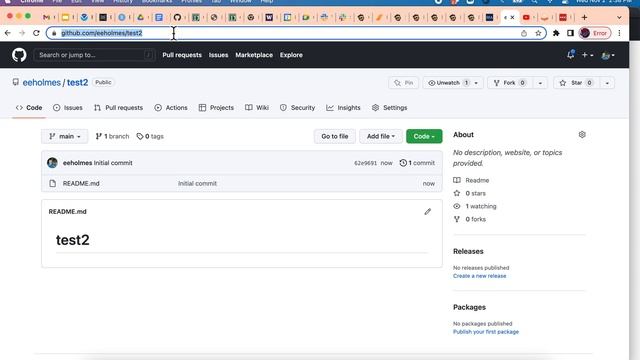This screenshot has width=640, height=360.
Task: Open Add file dropdown
Action: pos(381,136)
